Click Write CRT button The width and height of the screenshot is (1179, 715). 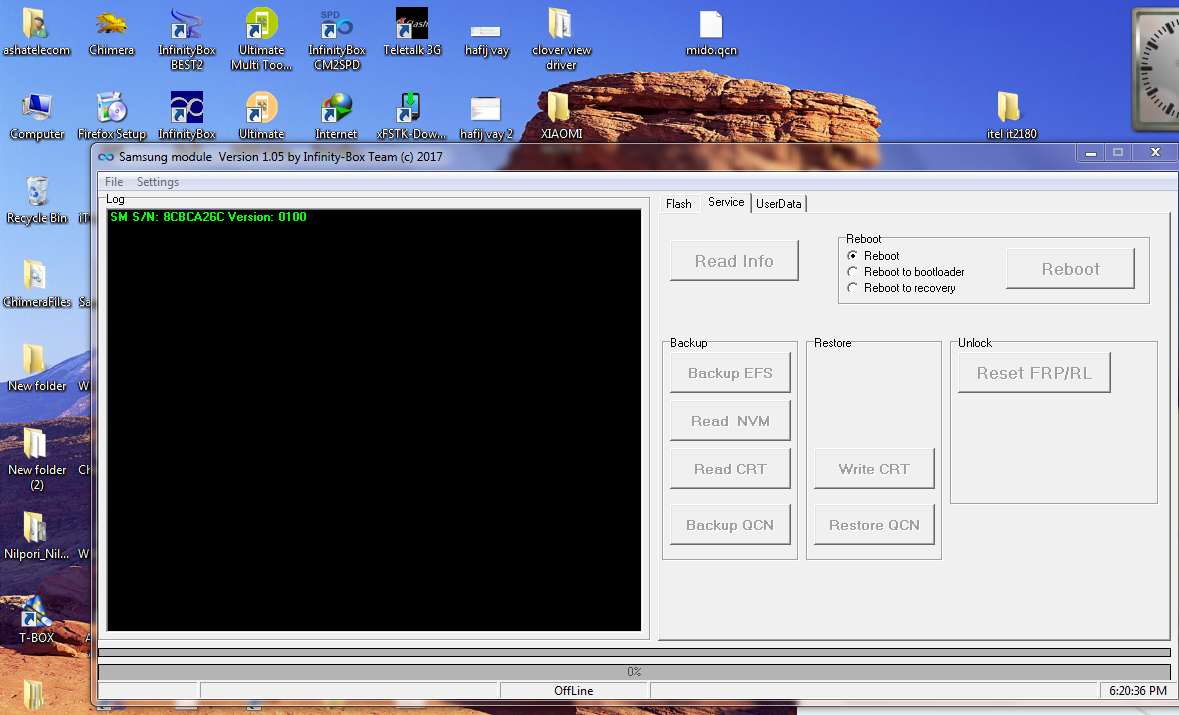874,469
